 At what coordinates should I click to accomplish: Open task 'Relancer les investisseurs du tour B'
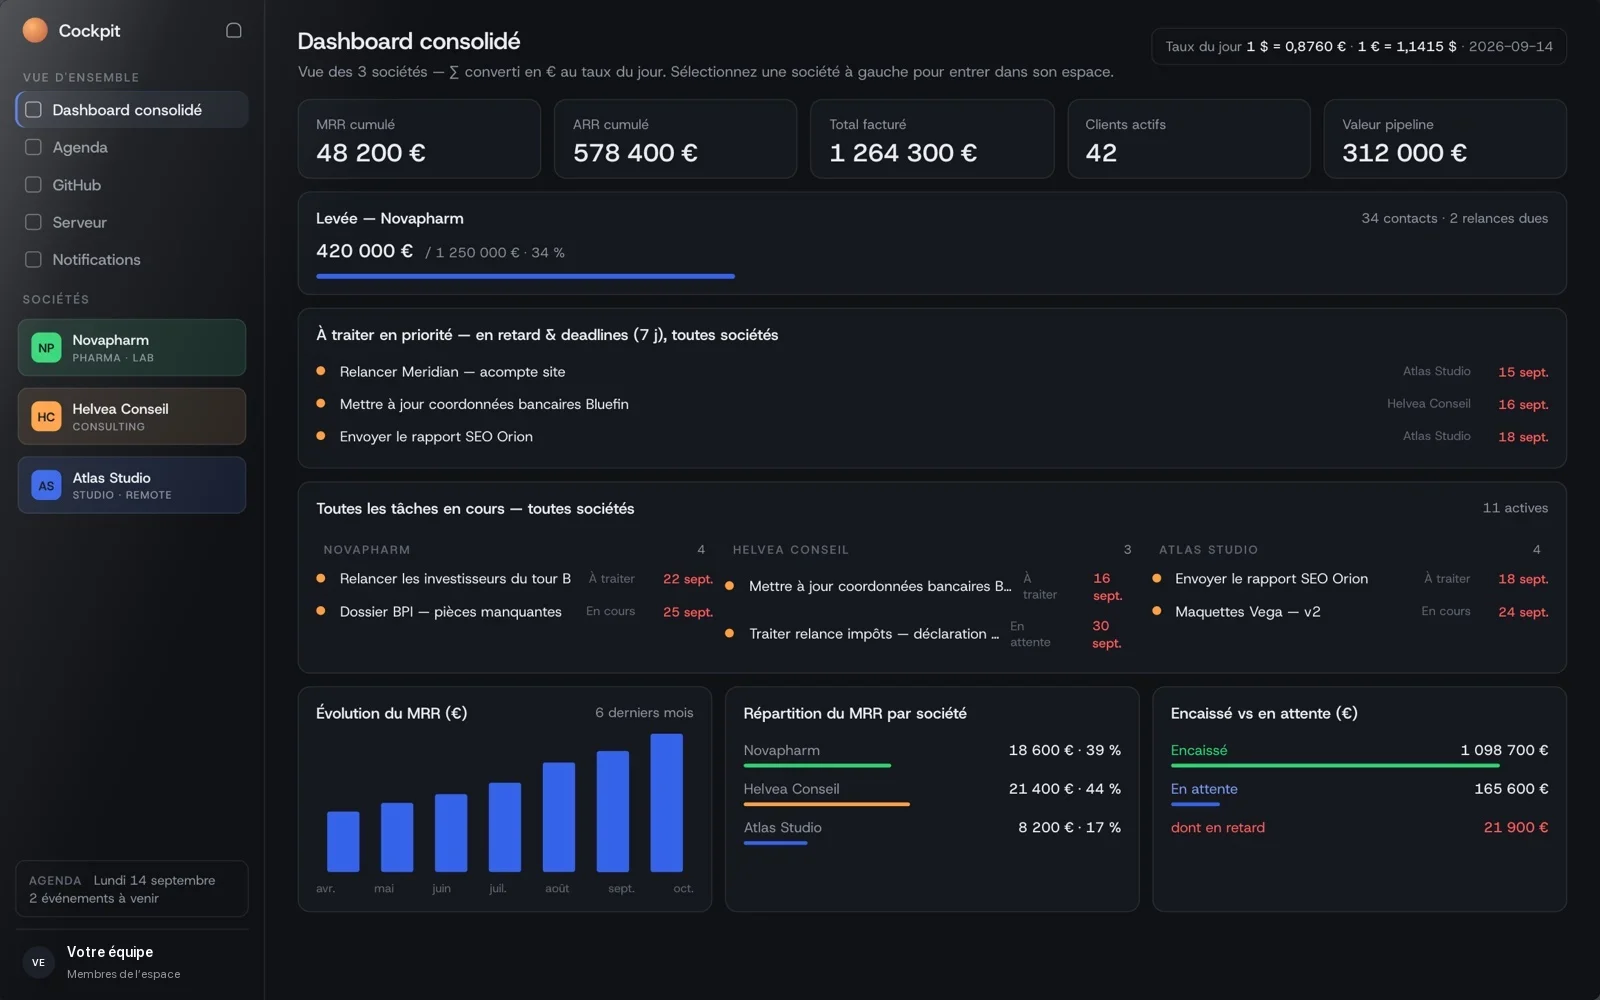[x=514, y=579]
